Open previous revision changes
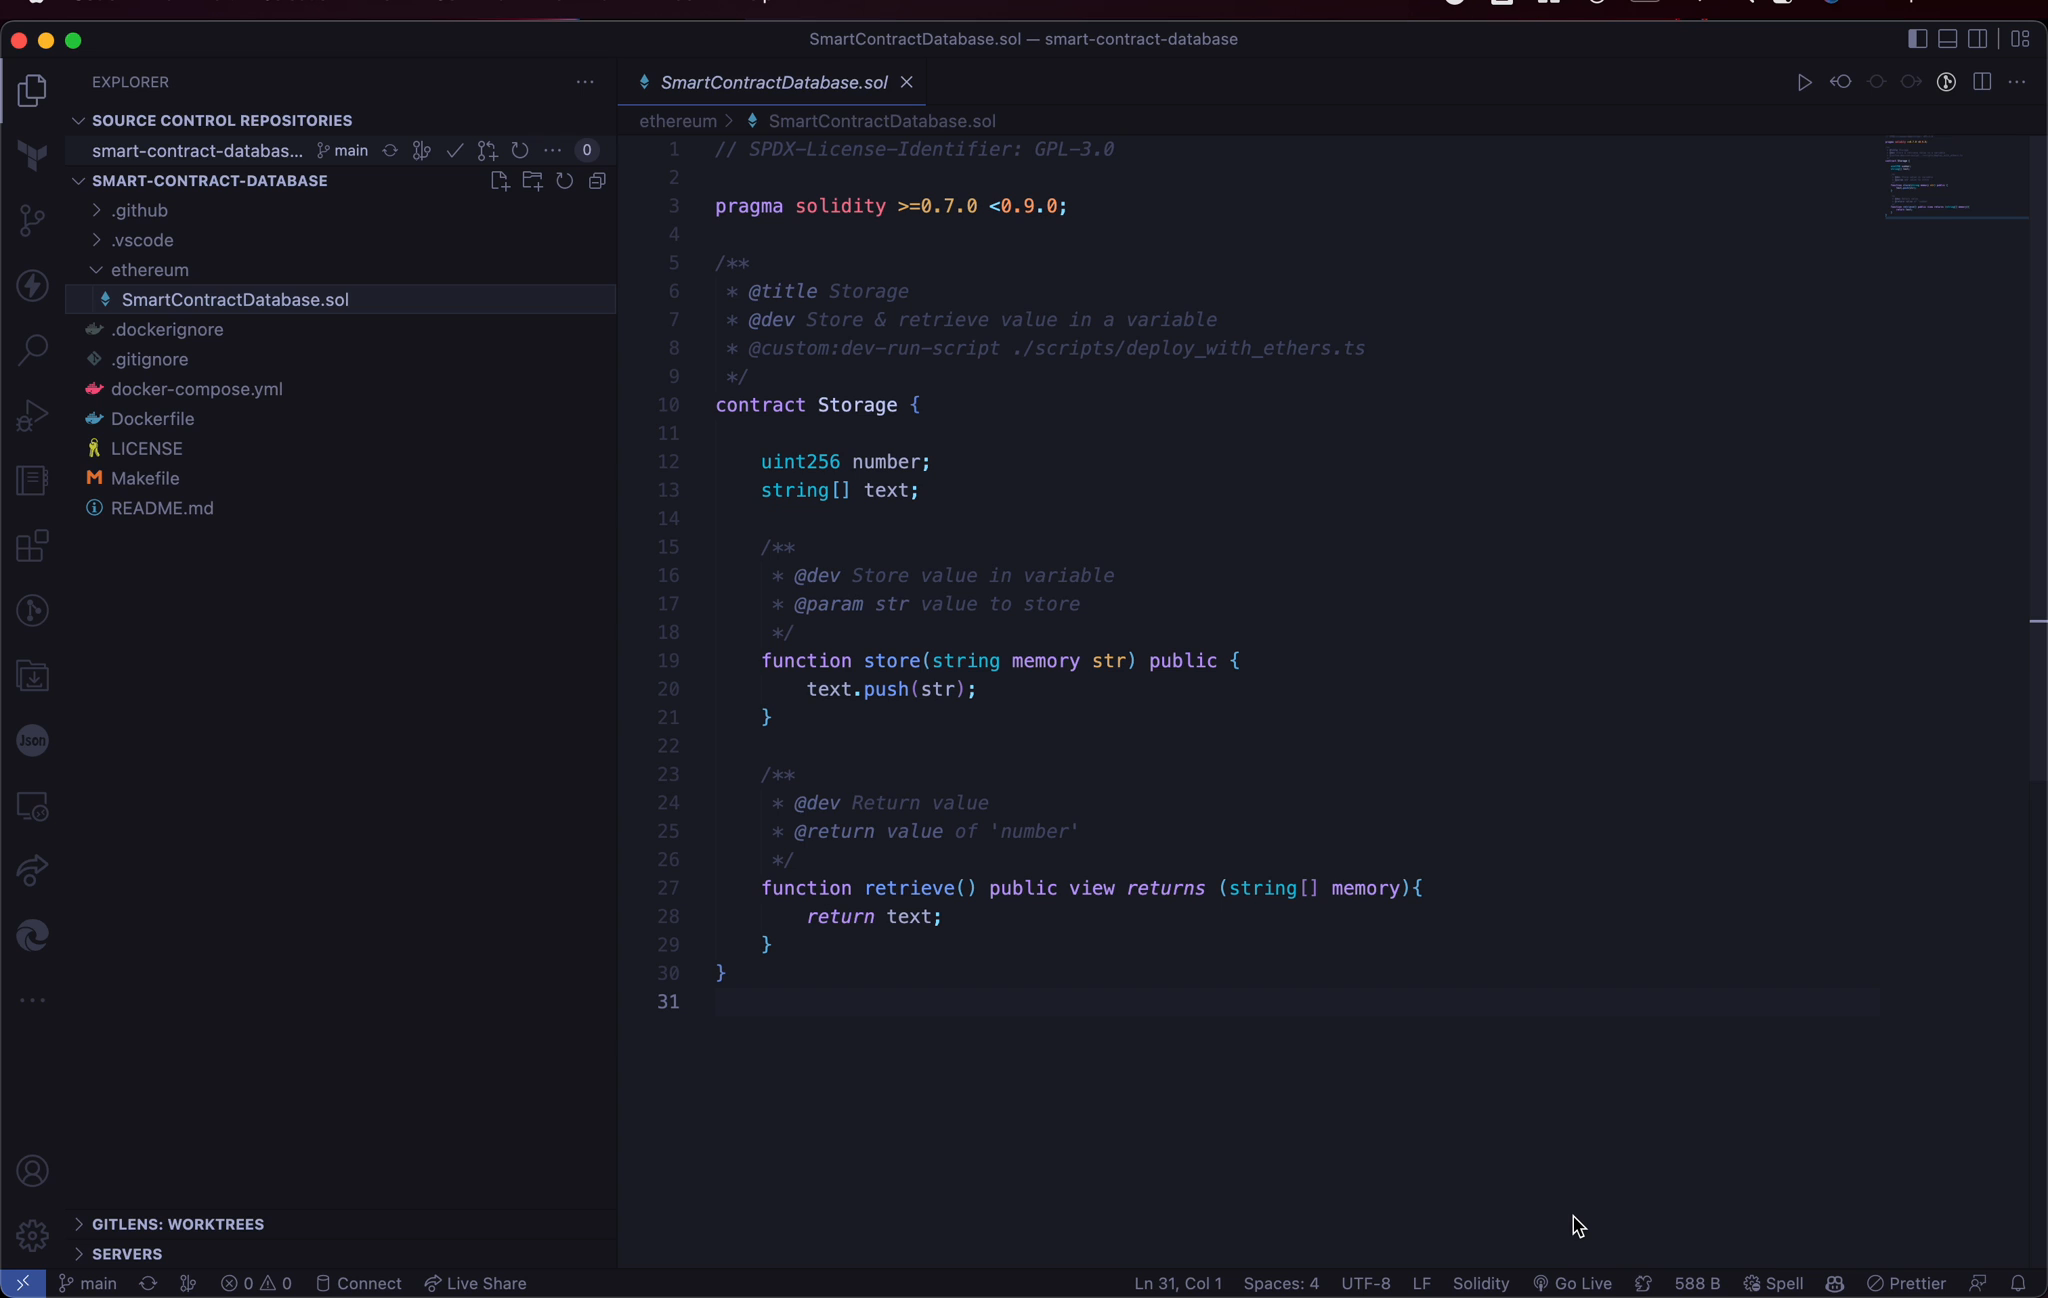Screen dimensions: 2048x1298 [1840, 83]
